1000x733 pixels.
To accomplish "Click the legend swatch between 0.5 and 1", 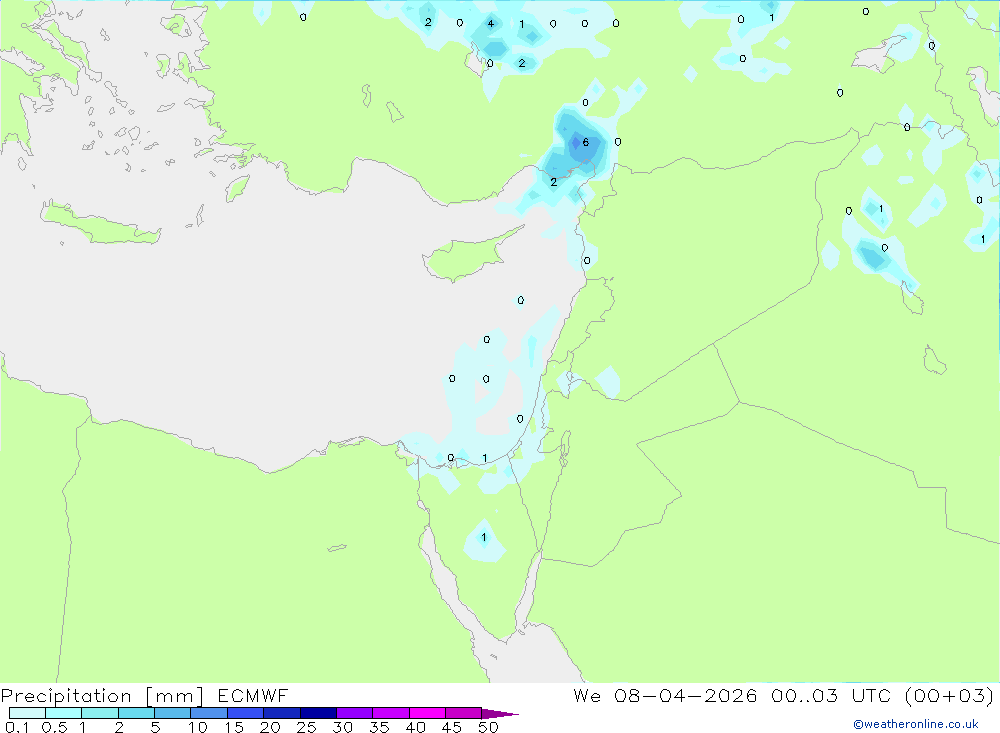I will coord(63,713).
